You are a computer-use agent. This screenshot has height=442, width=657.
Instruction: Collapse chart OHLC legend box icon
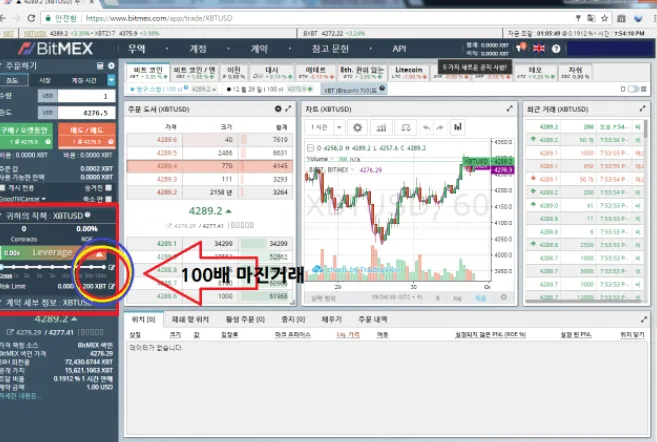(x=310, y=148)
